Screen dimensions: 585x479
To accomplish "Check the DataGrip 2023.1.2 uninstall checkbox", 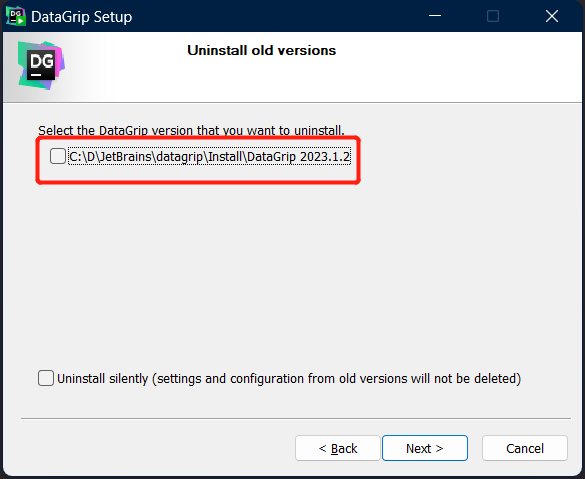I will click(x=58, y=156).
